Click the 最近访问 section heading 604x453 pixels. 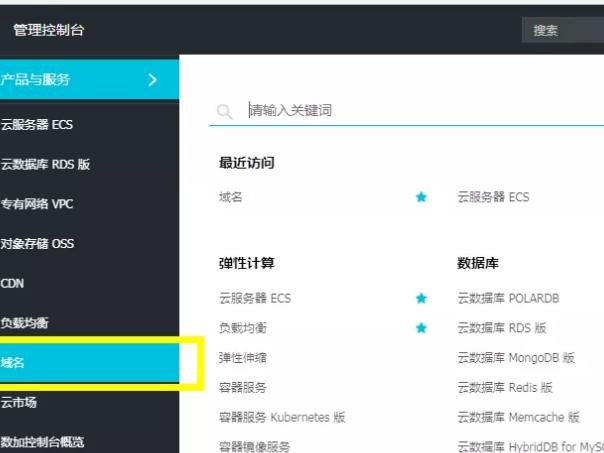(247, 163)
